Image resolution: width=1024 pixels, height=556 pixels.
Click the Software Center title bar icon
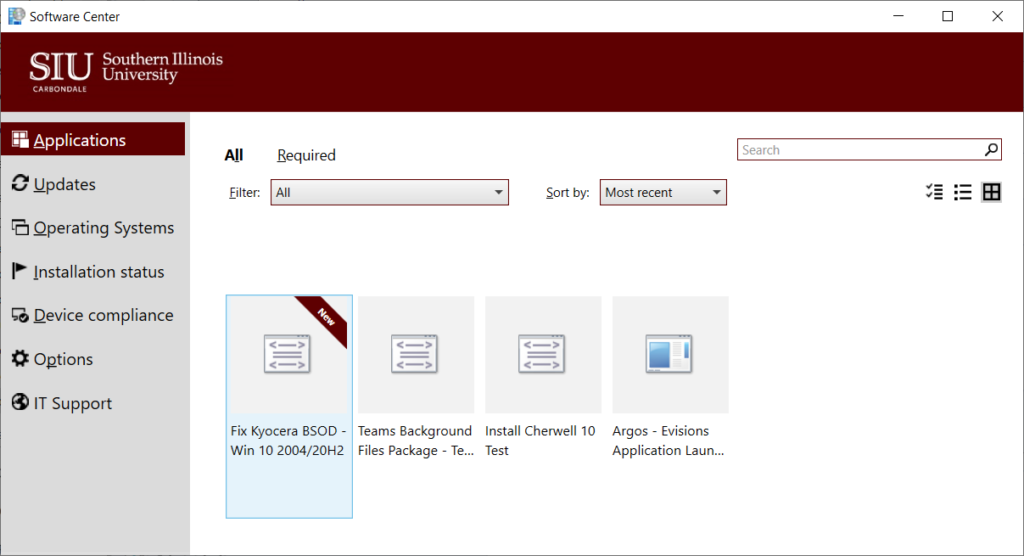[x=16, y=16]
